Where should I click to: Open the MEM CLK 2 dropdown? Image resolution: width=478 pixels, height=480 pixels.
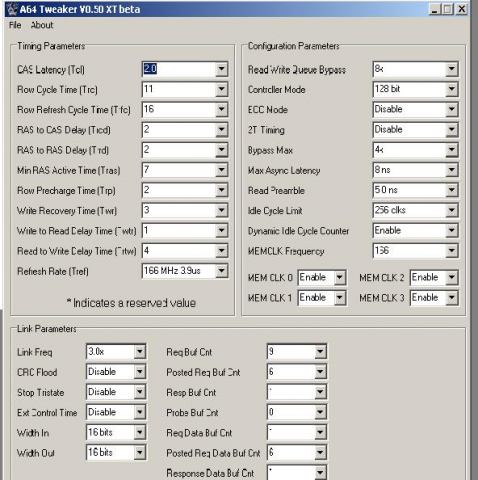(452, 278)
